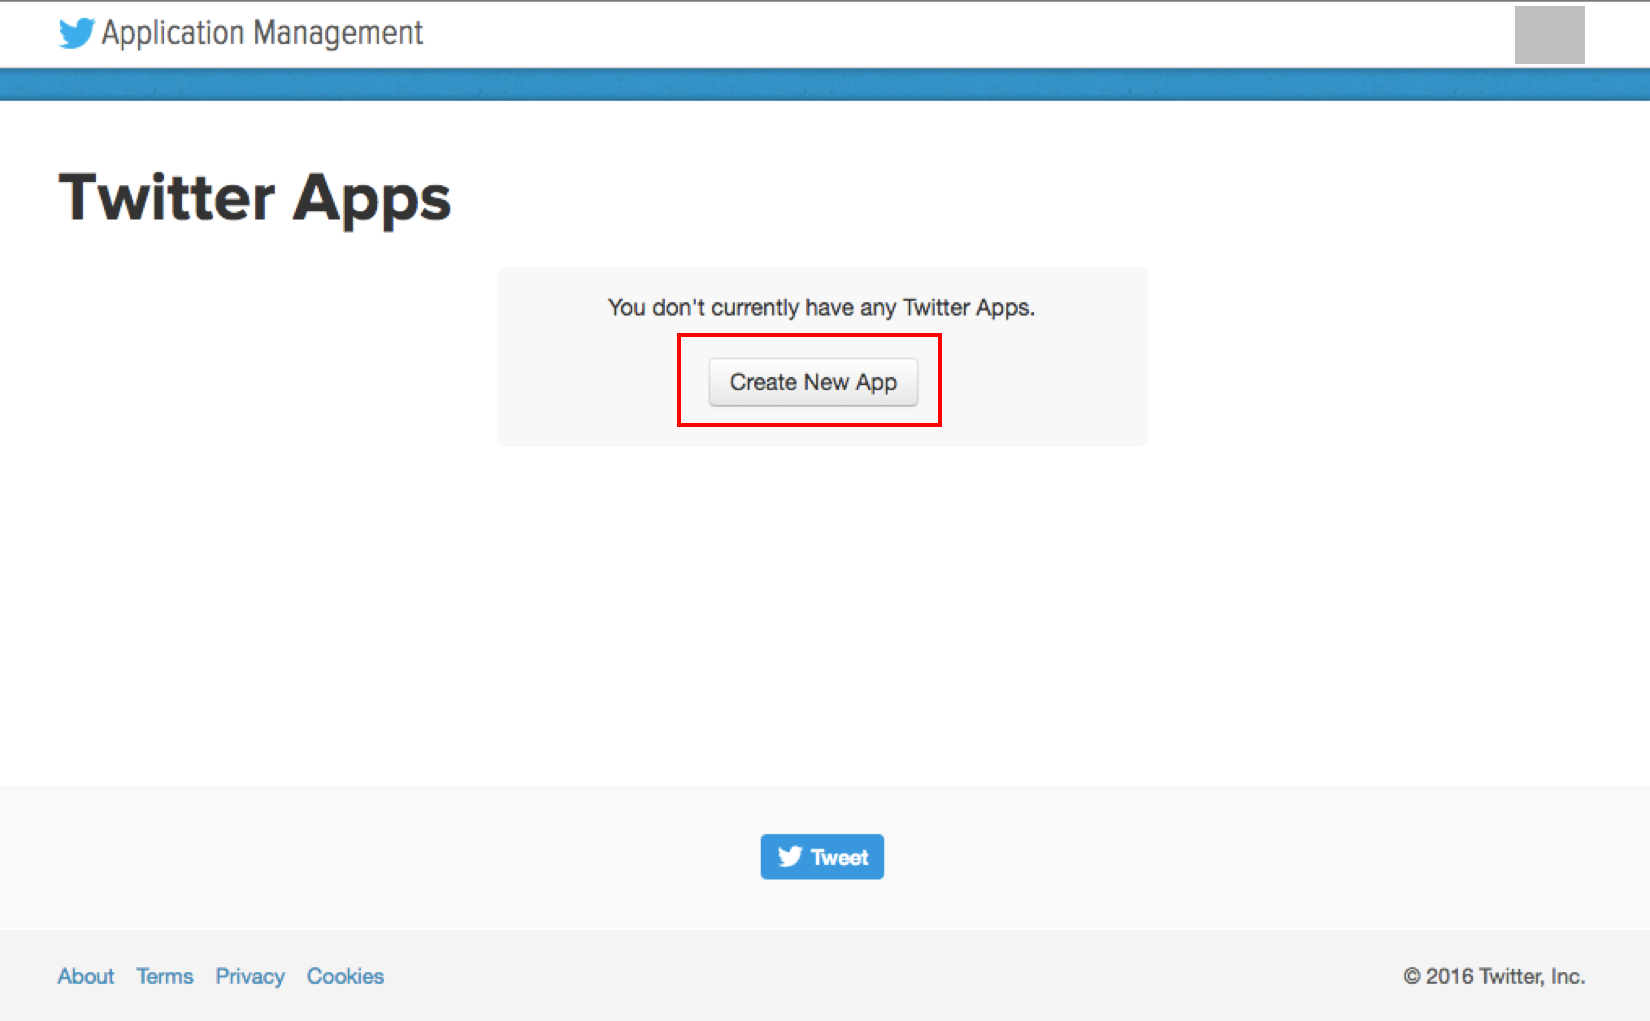Open the Terms footer link

click(x=165, y=976)
